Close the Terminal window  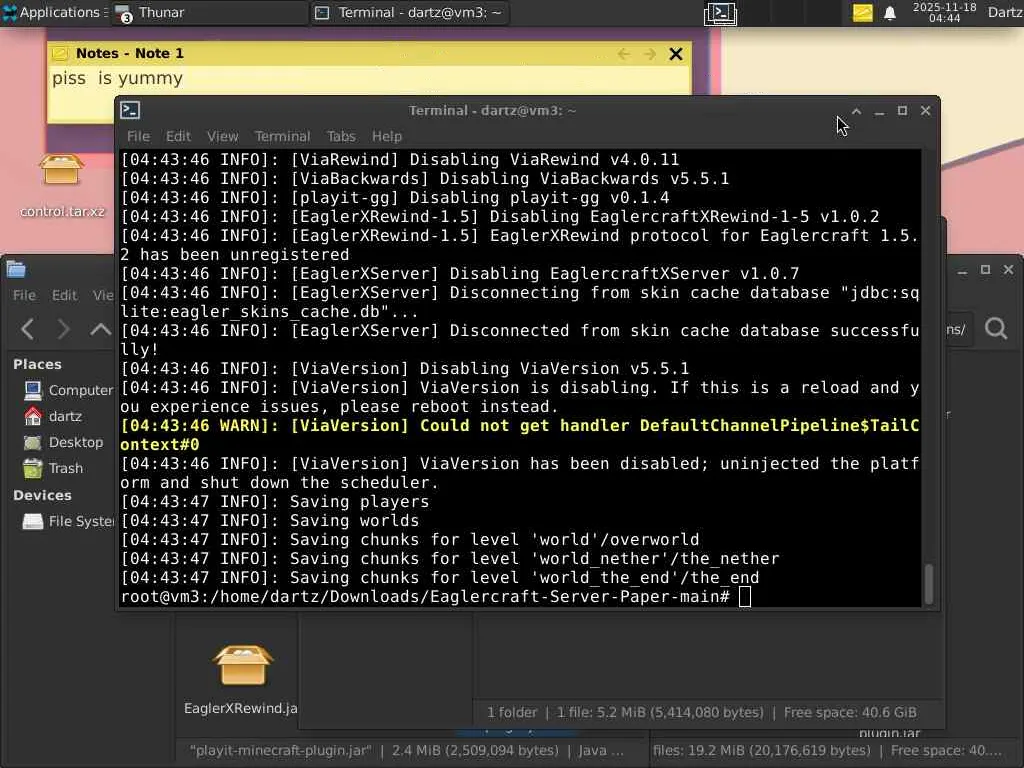point(925,111)
